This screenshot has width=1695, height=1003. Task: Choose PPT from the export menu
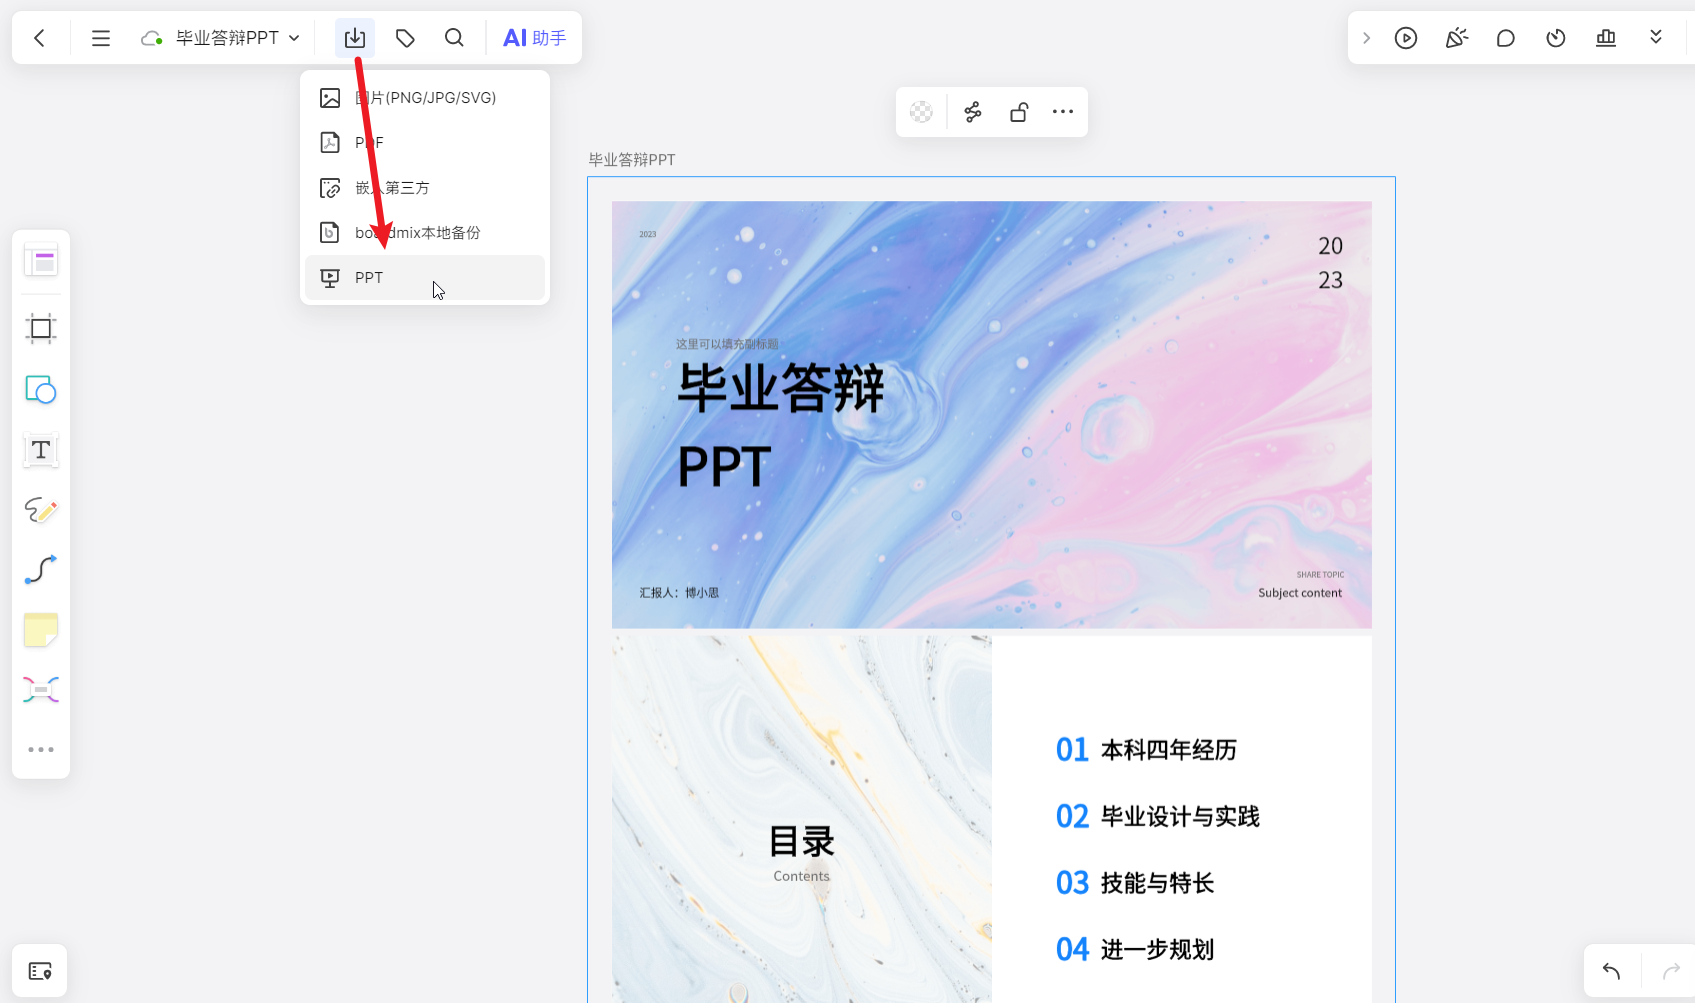coord(369,277)
